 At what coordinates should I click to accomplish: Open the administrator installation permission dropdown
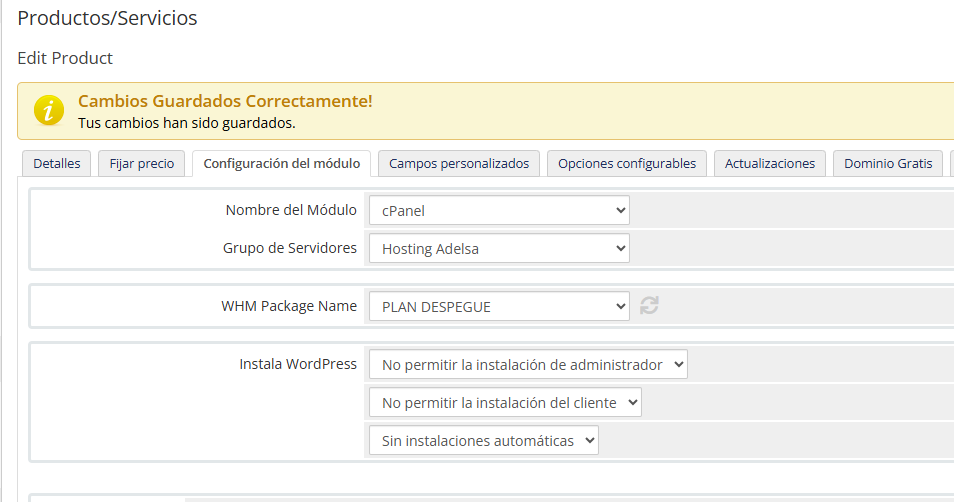point(527,365)
